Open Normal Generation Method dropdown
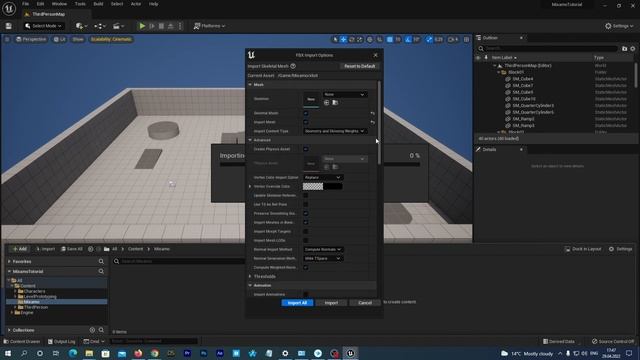The image size is (640, 360). pyautogui.click(x=322, y=258)
